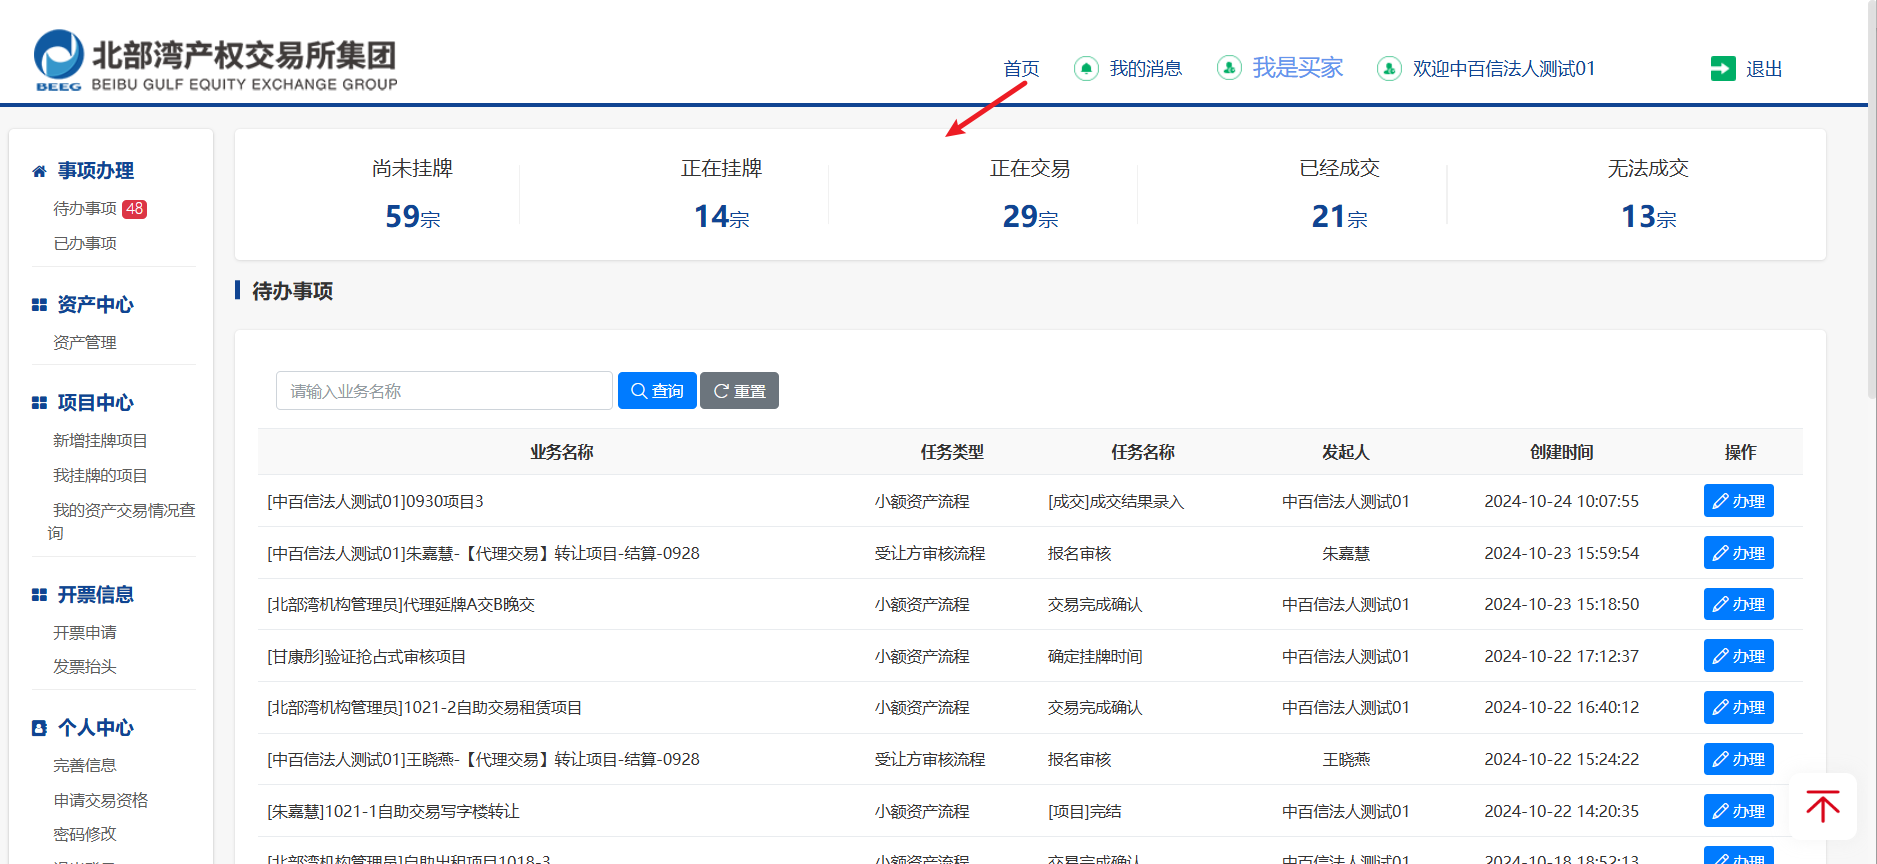Click the 业务名称 column header

(x=562, y=452)
